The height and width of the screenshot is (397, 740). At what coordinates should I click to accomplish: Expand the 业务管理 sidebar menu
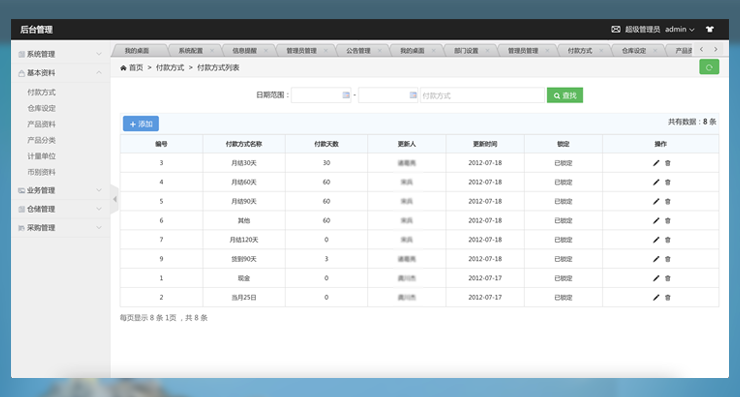(60, 190)
